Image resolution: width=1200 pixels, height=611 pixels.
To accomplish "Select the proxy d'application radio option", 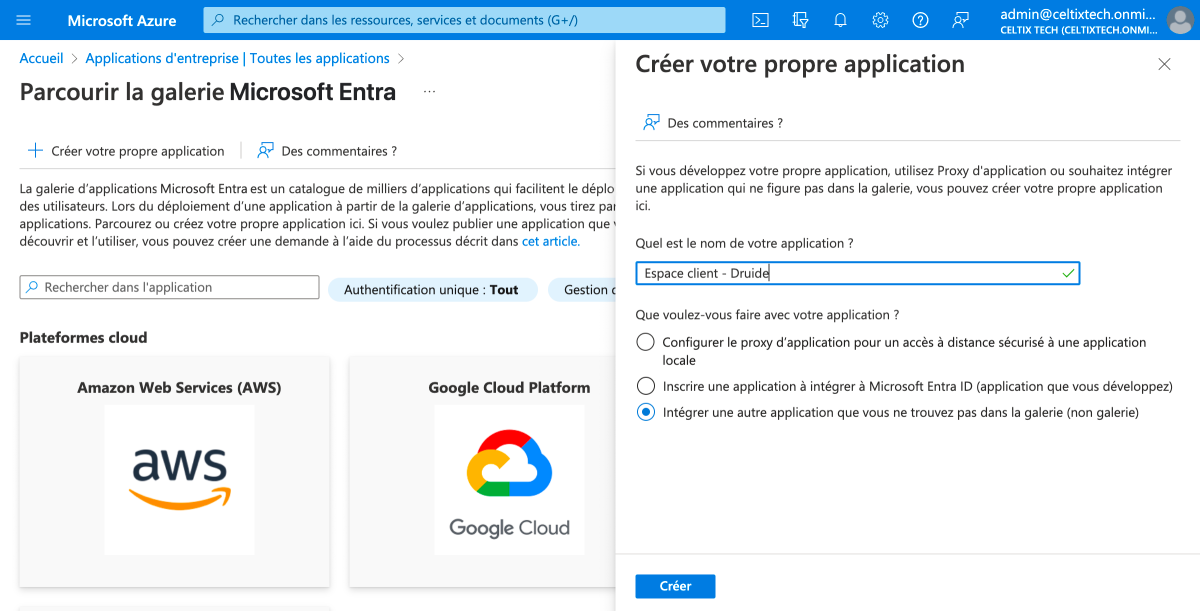I will click(x=646, y=342).
